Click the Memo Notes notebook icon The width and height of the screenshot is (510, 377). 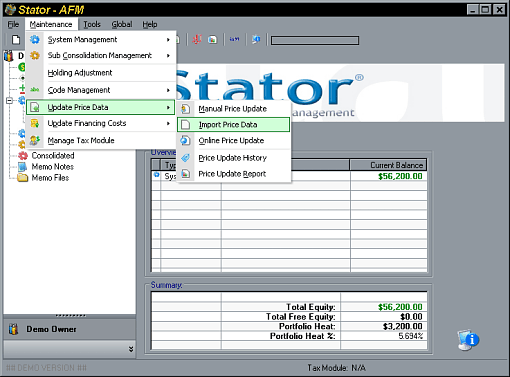click(23, 167)
